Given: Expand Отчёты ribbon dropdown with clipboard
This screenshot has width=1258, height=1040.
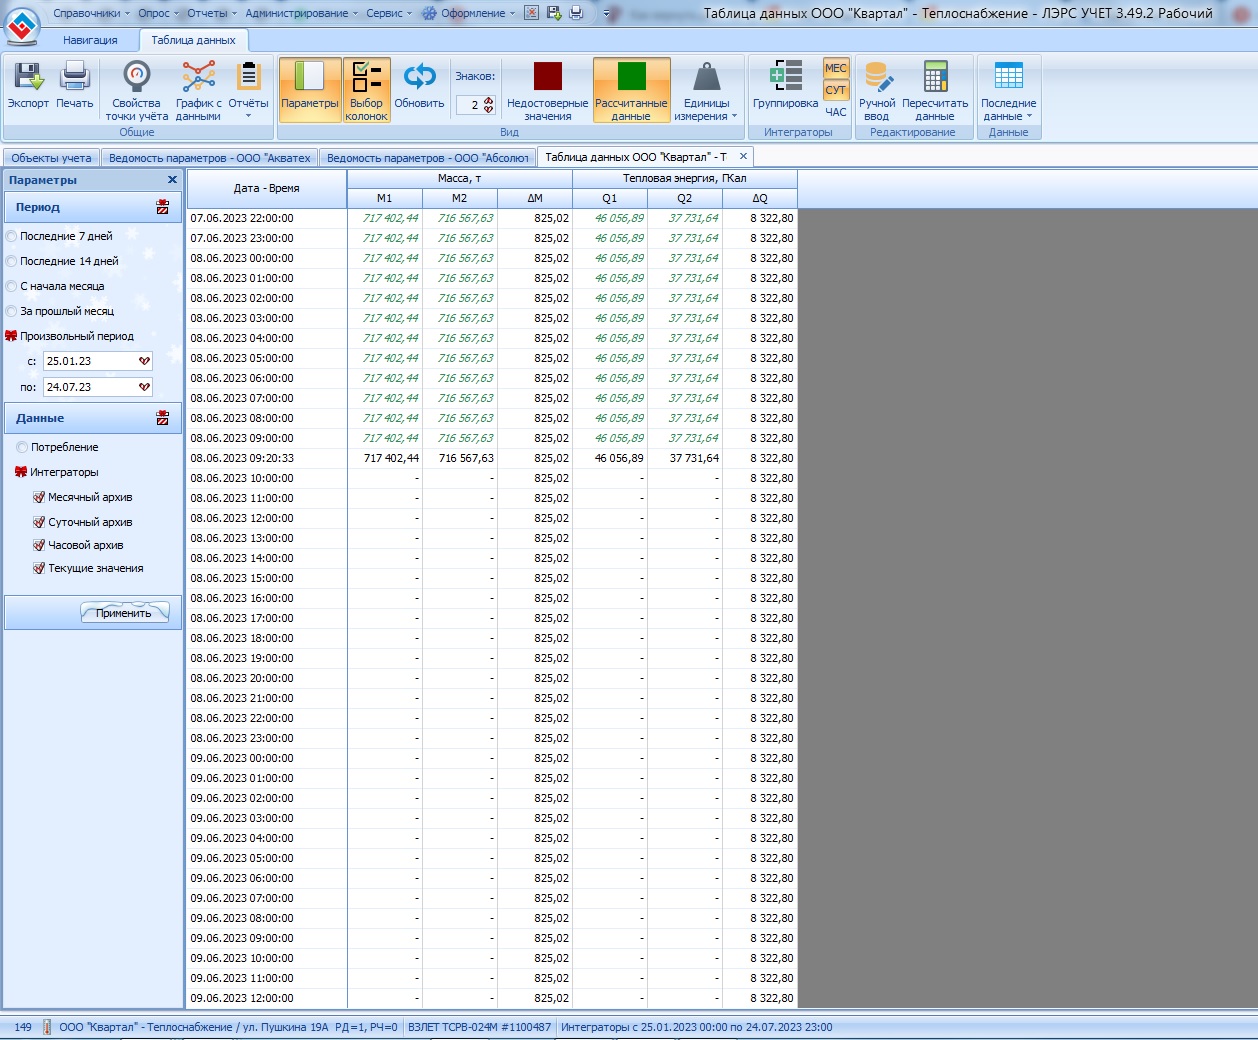Looking at the screenshot, I should click(x=248, y=89).
